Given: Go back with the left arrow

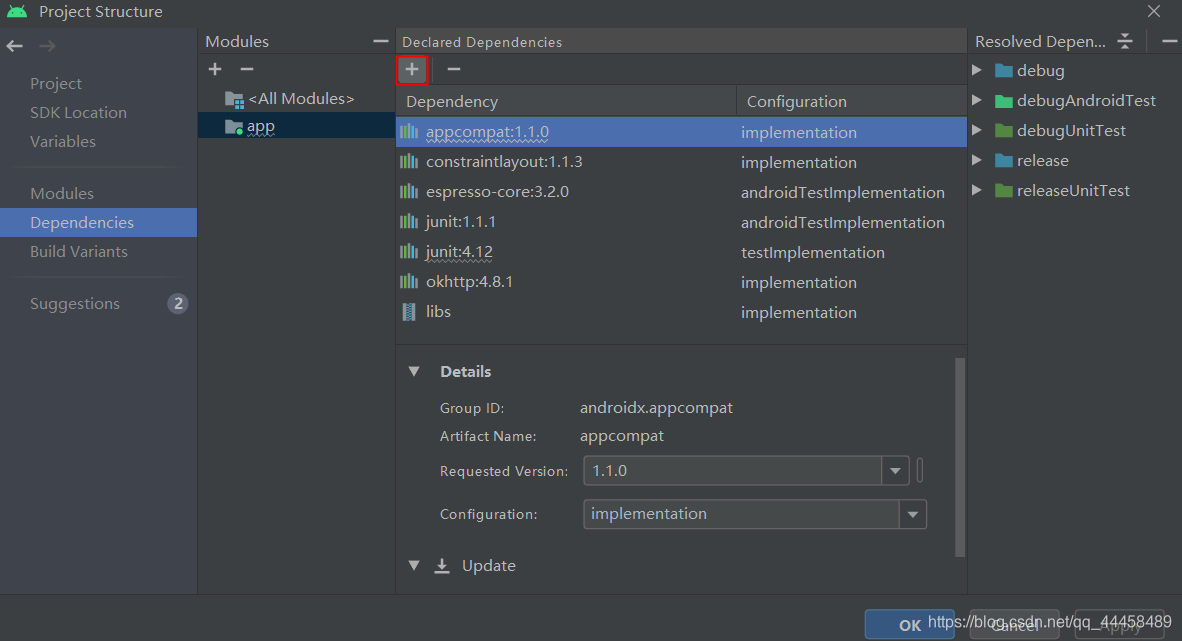Looking at the screenshot, I should (14, 46).
